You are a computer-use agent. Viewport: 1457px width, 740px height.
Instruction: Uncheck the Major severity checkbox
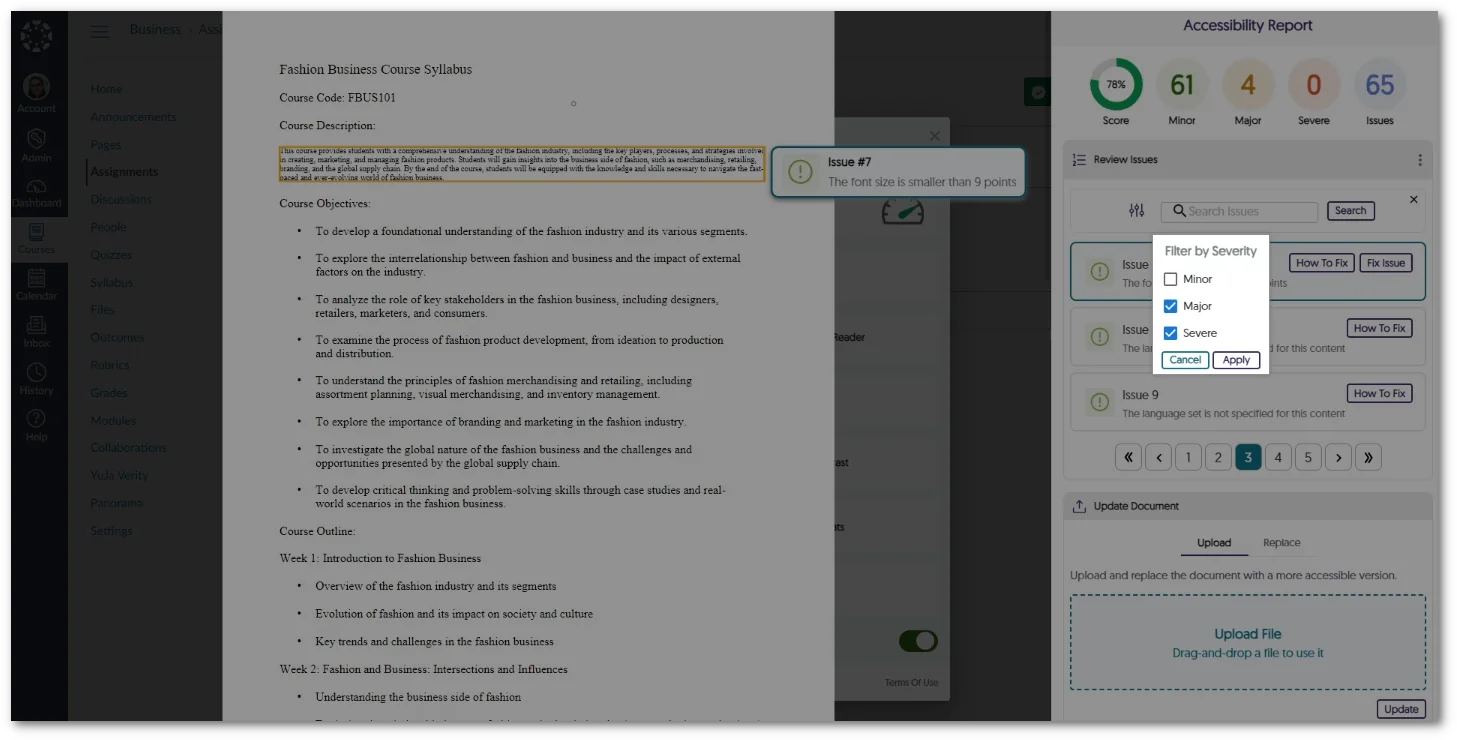[x=1170, y=306]
